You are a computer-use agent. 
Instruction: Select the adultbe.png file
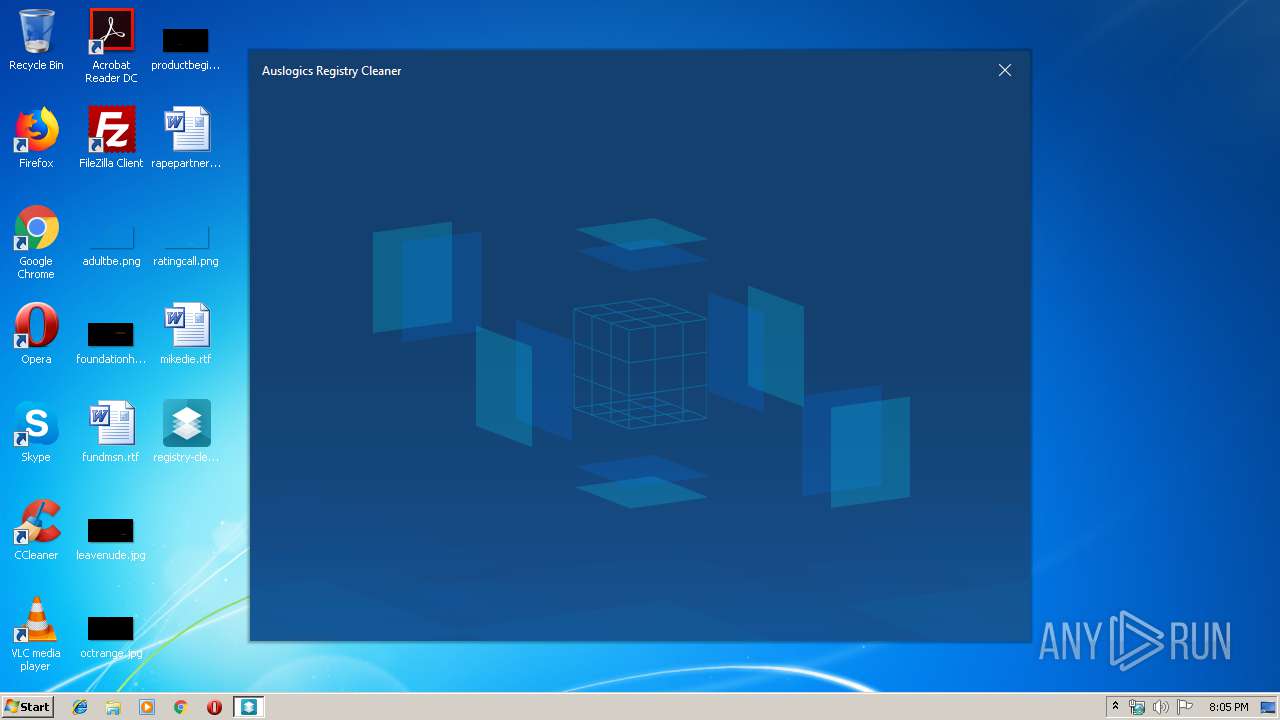(x=111, y=248)
